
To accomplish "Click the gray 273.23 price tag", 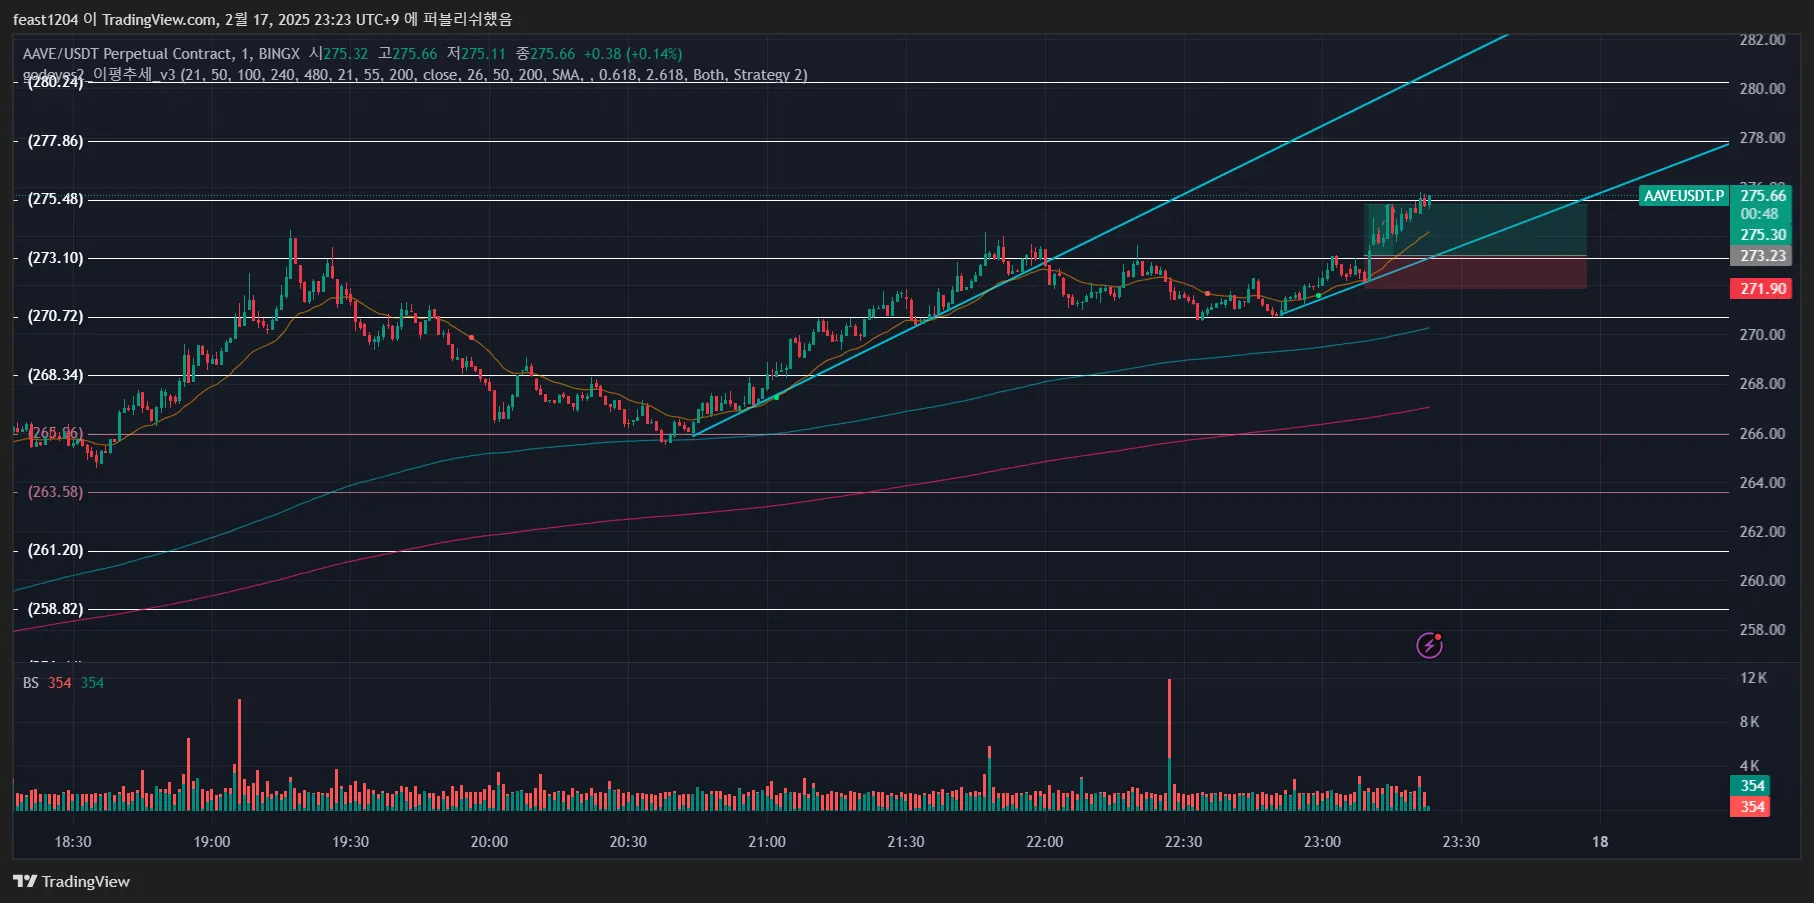I will (x=1762, y=256).
